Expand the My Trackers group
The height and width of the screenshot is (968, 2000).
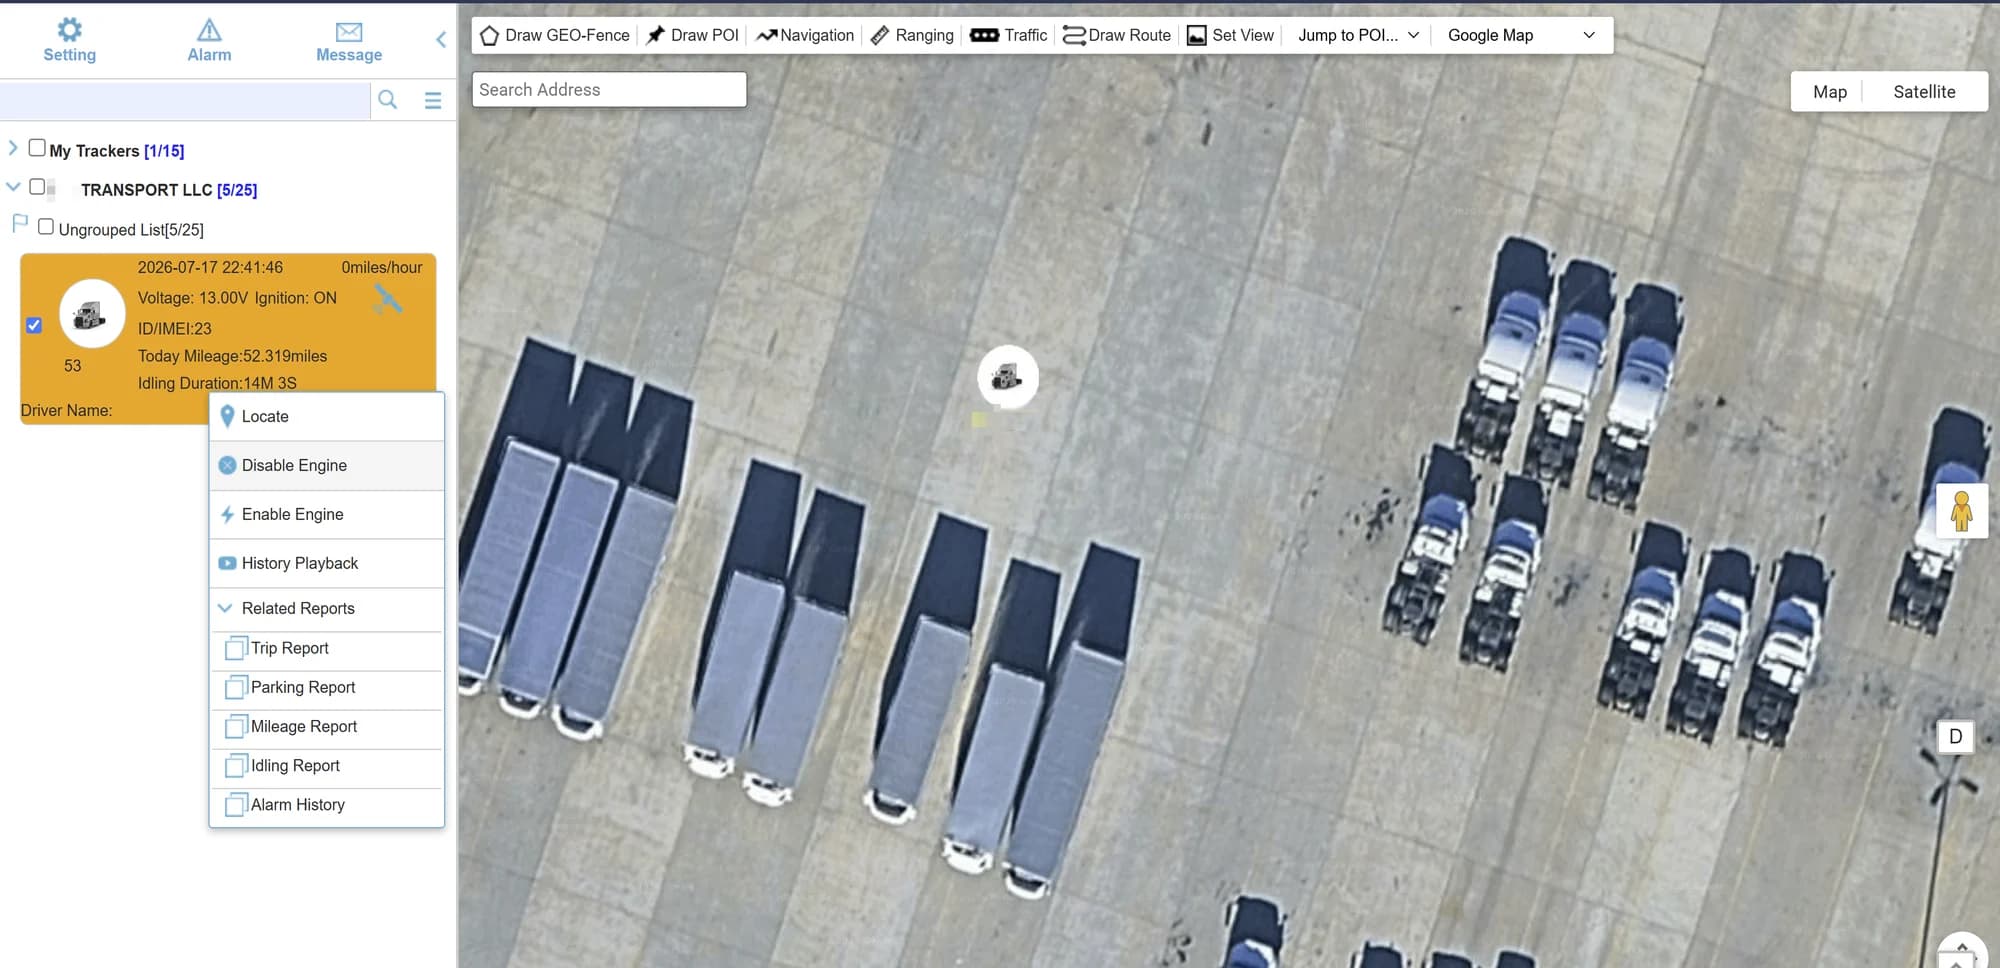click(13, 148)
